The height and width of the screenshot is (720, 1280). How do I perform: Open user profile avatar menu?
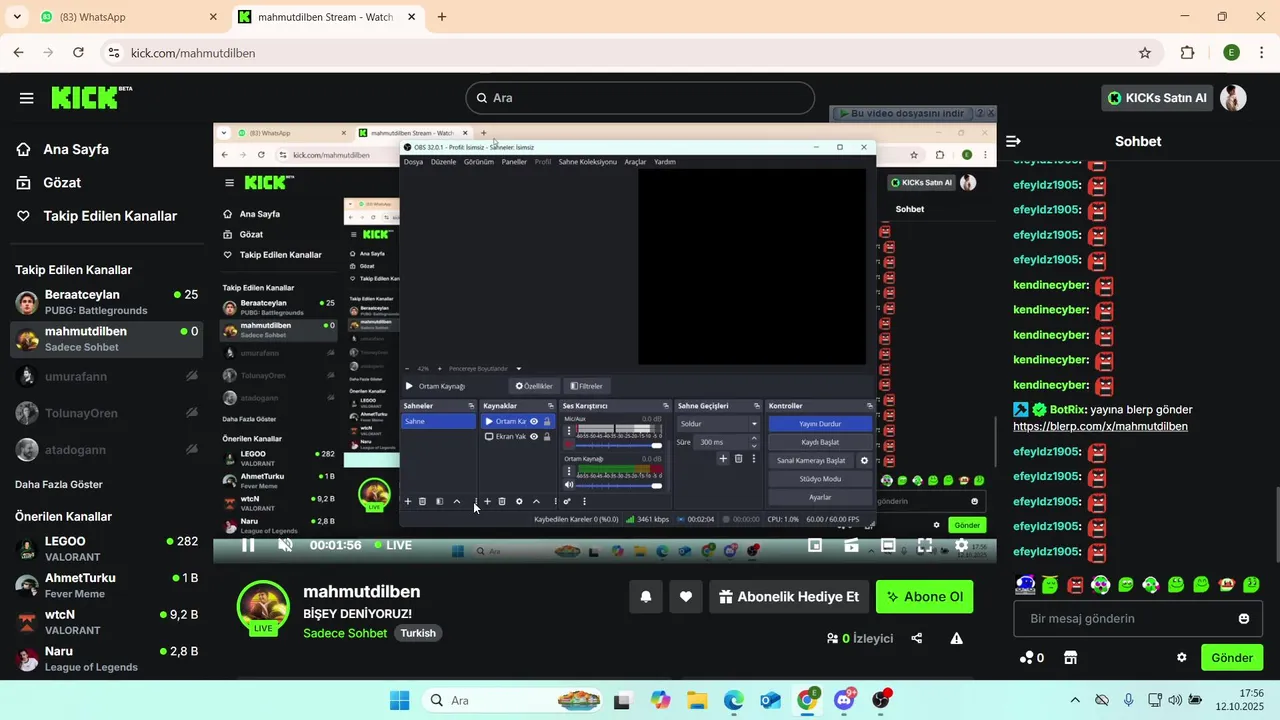point(1233,98)
